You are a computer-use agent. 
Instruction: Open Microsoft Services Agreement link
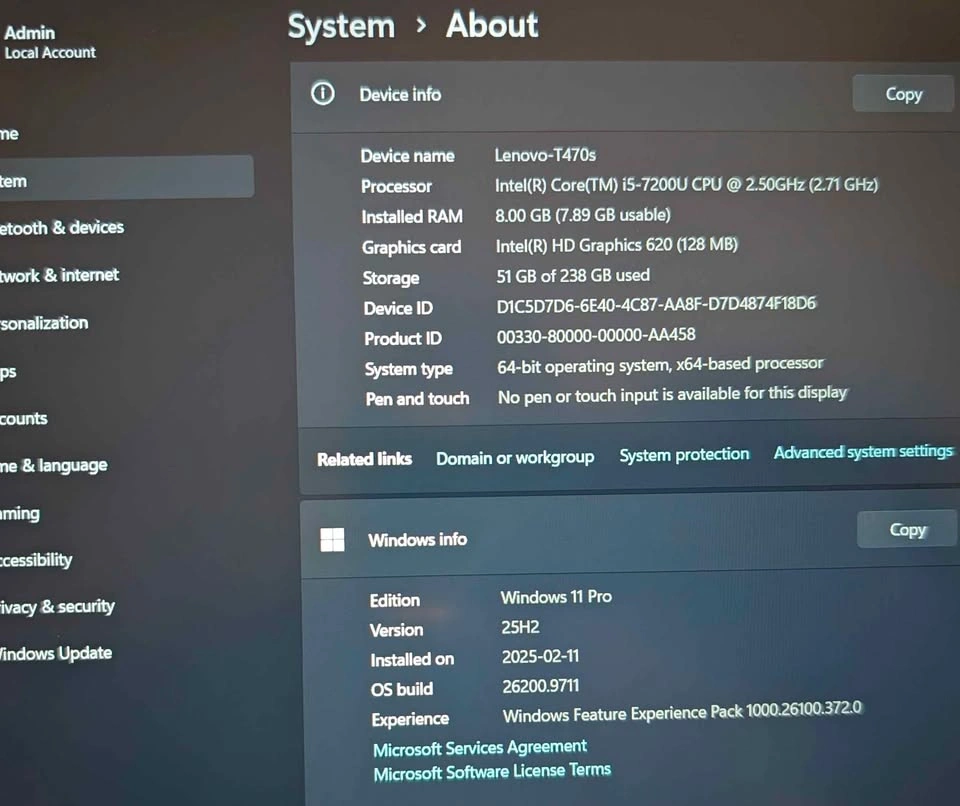coord(480,748)
